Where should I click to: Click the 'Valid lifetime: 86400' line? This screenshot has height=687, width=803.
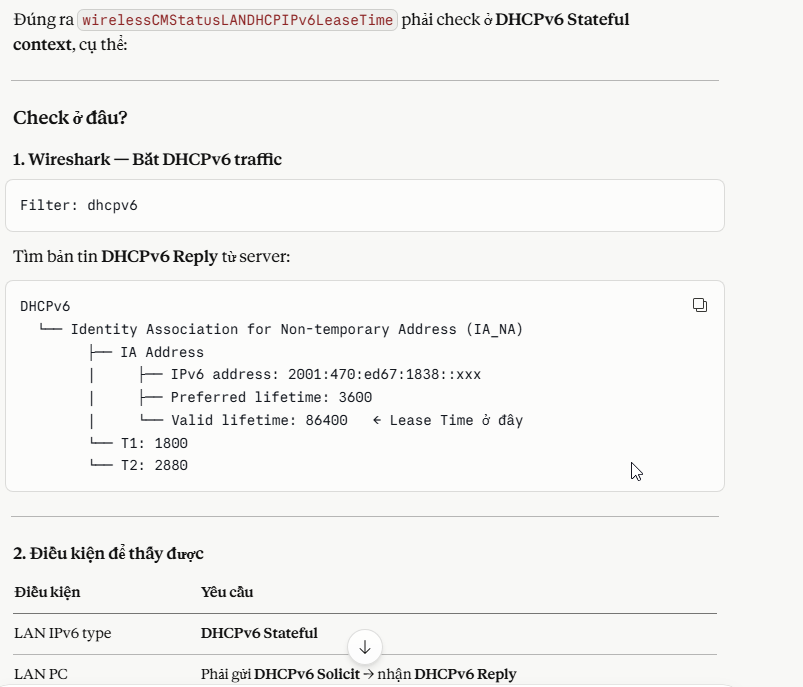tap(259, 420)
